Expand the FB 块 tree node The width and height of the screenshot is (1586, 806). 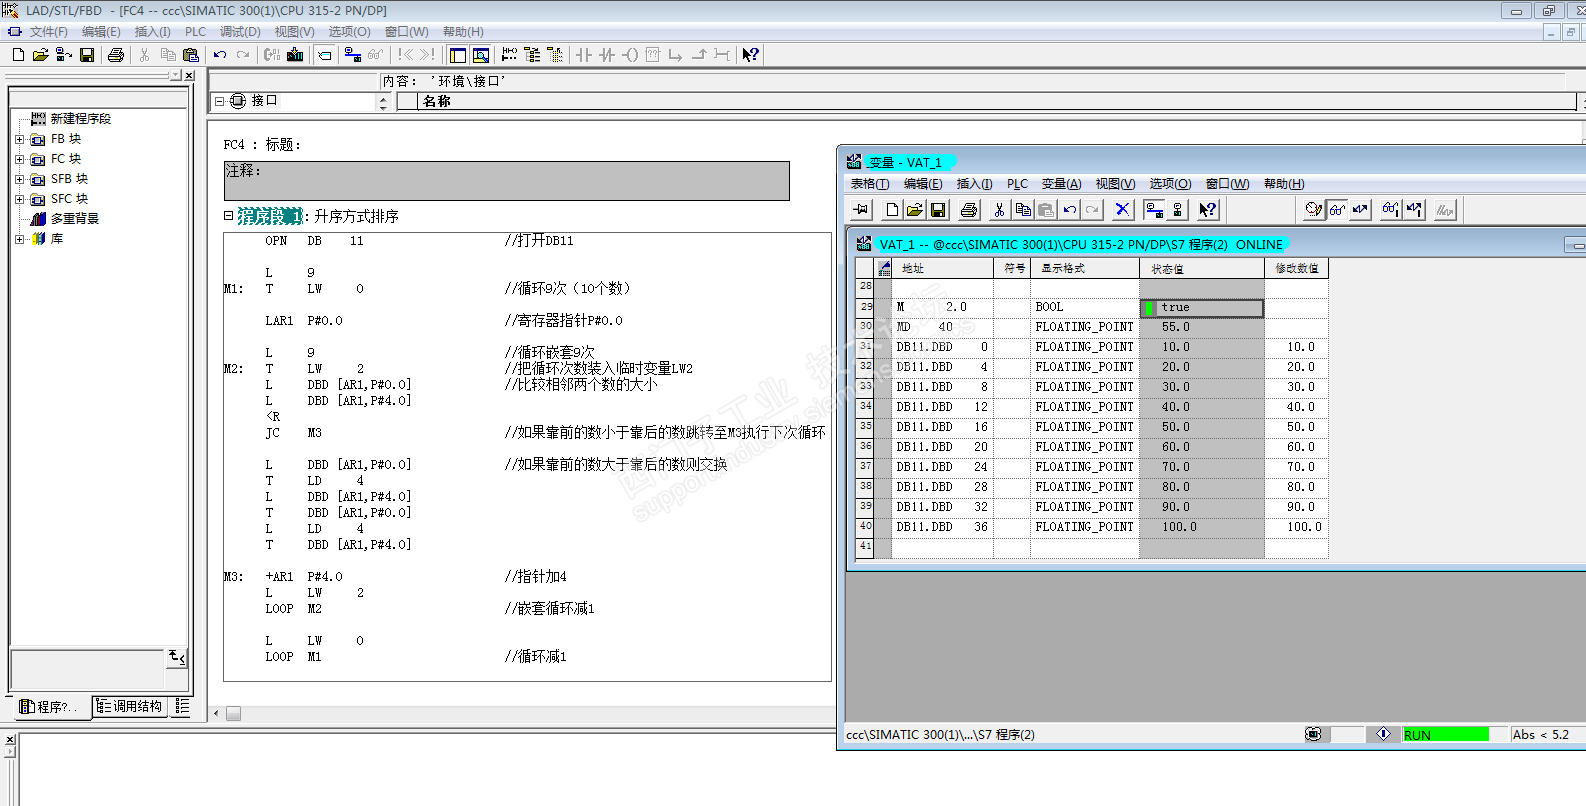tap(19, 139)
